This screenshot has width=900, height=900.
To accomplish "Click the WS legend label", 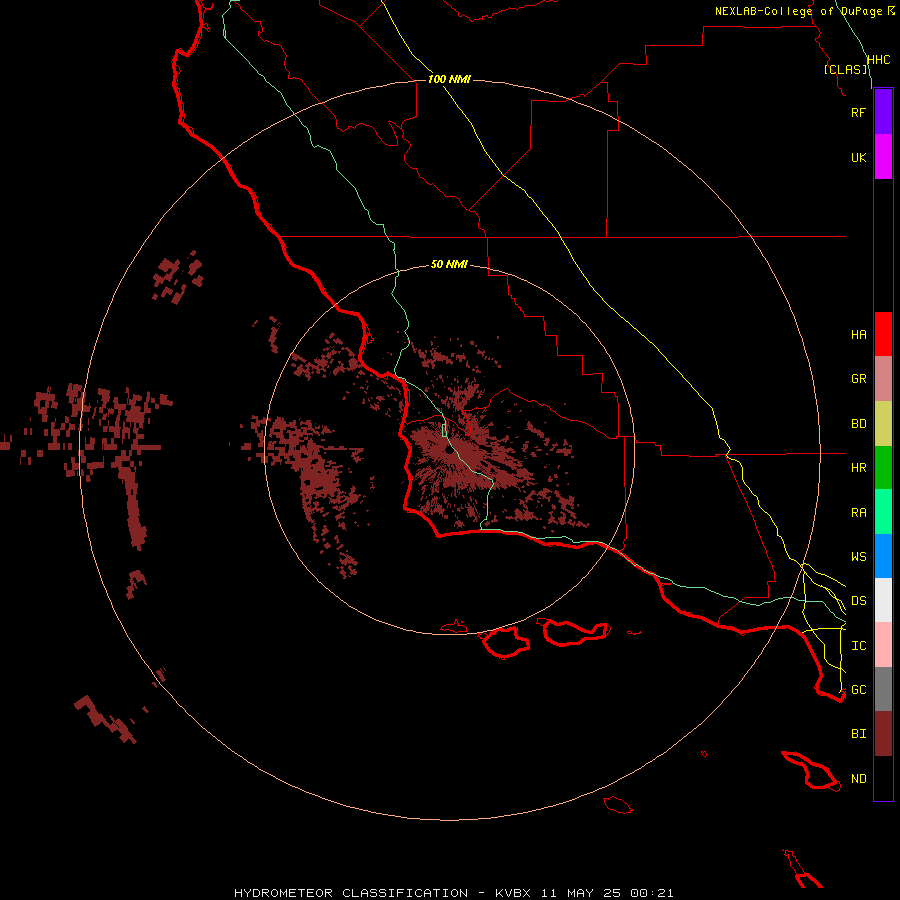I will coord(858,556).
